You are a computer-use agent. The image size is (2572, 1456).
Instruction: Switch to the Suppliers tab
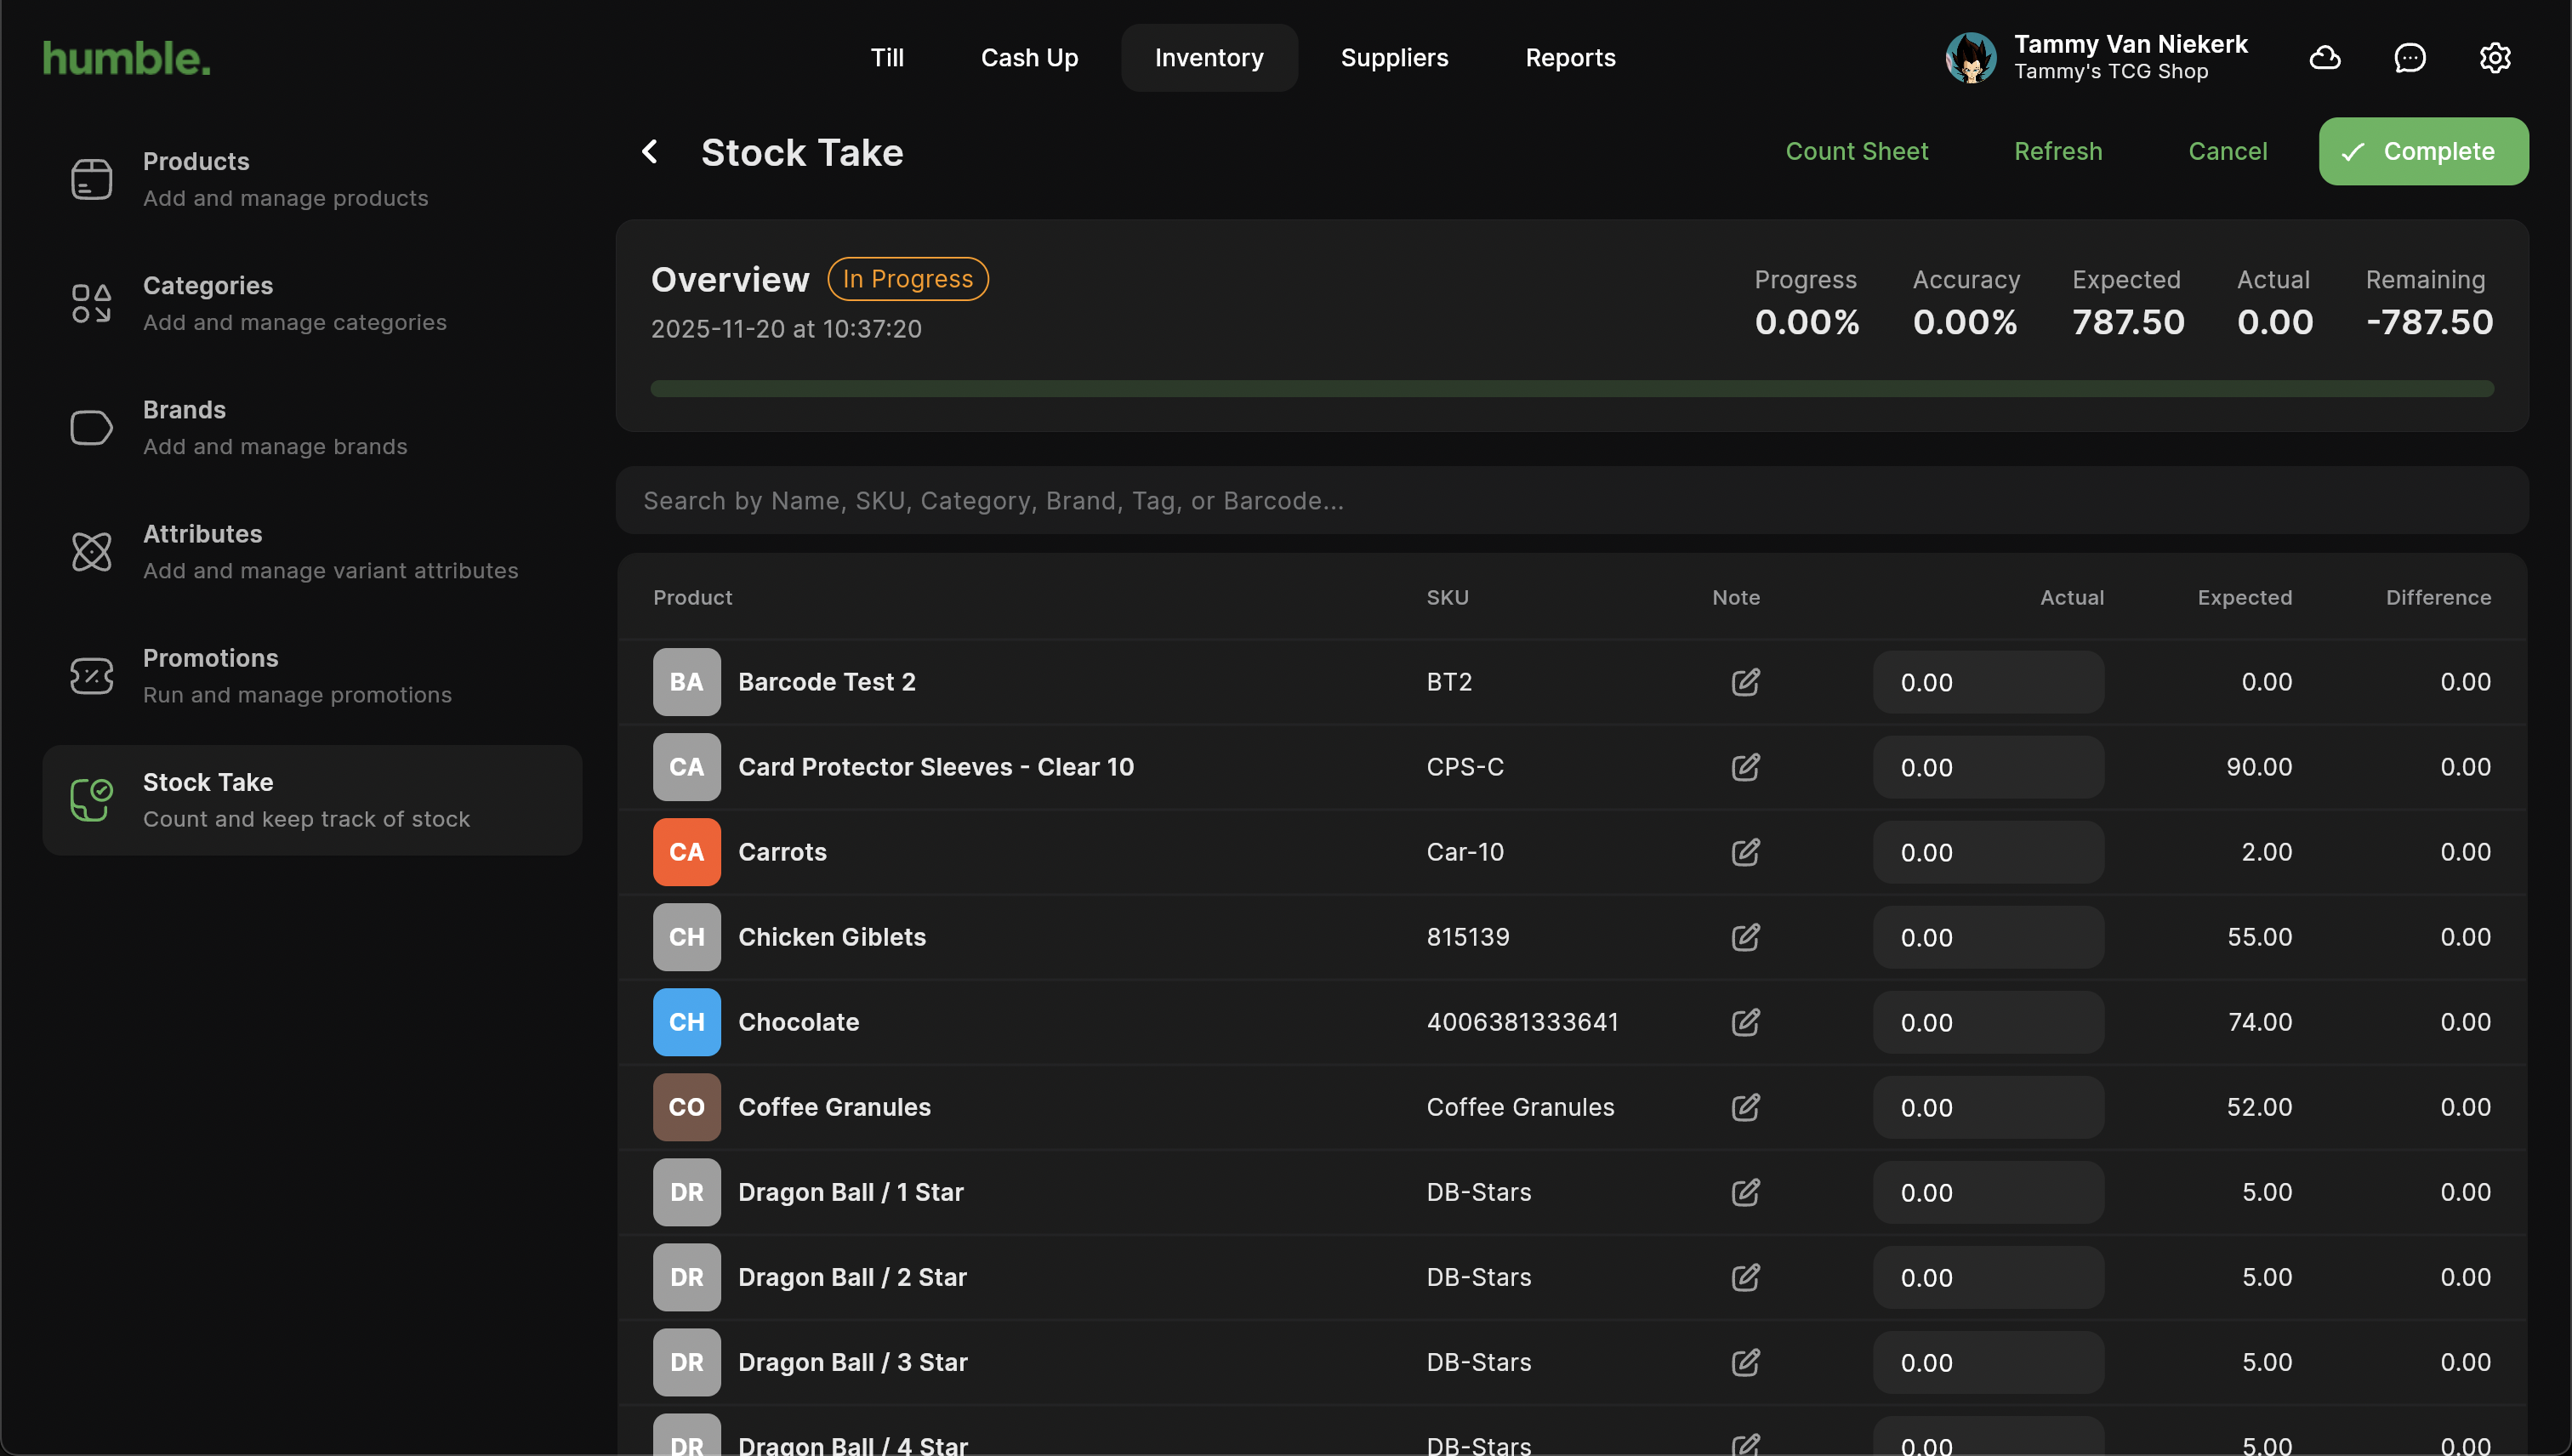(1394, 58)
